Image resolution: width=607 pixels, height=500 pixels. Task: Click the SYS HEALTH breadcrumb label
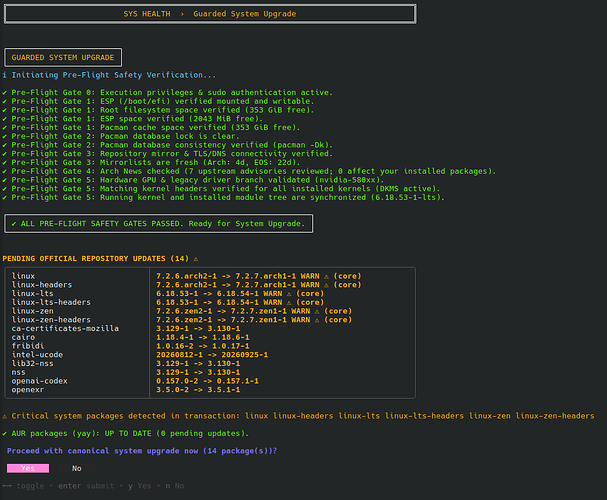pyautogui.click(x=147, y=14)
